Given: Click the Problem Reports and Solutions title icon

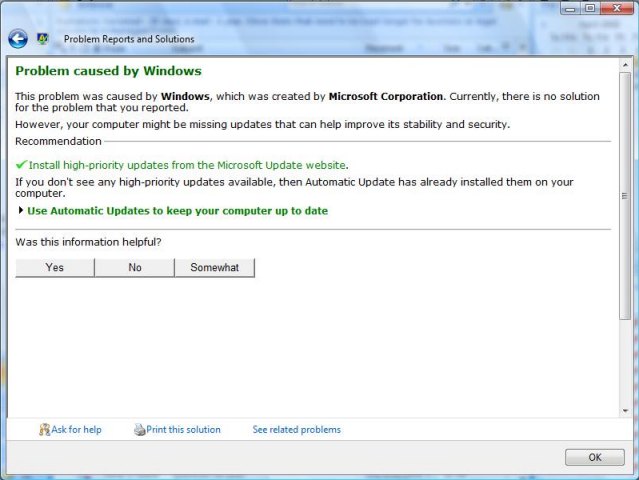Looking at the screenshot, I should (42, 39).
